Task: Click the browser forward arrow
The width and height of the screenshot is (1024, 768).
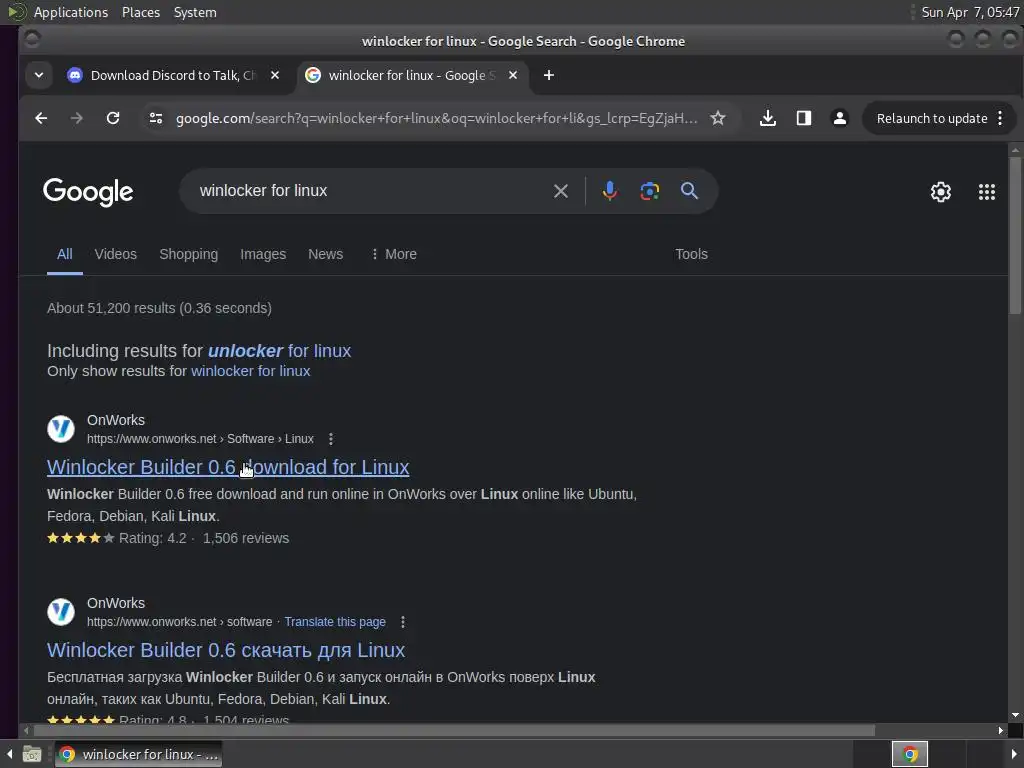Action: (x=77, y=118)
